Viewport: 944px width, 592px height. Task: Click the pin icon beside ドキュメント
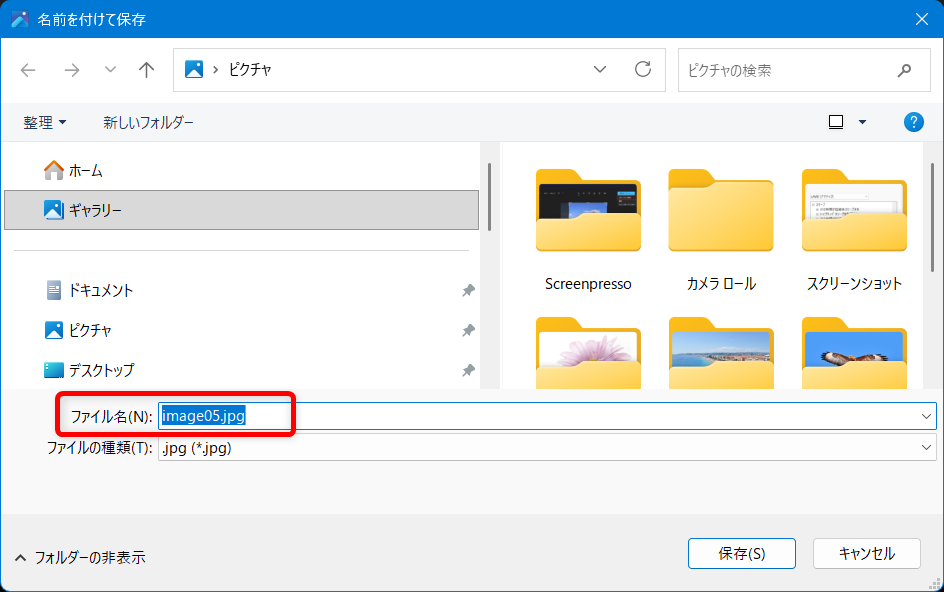468,290
